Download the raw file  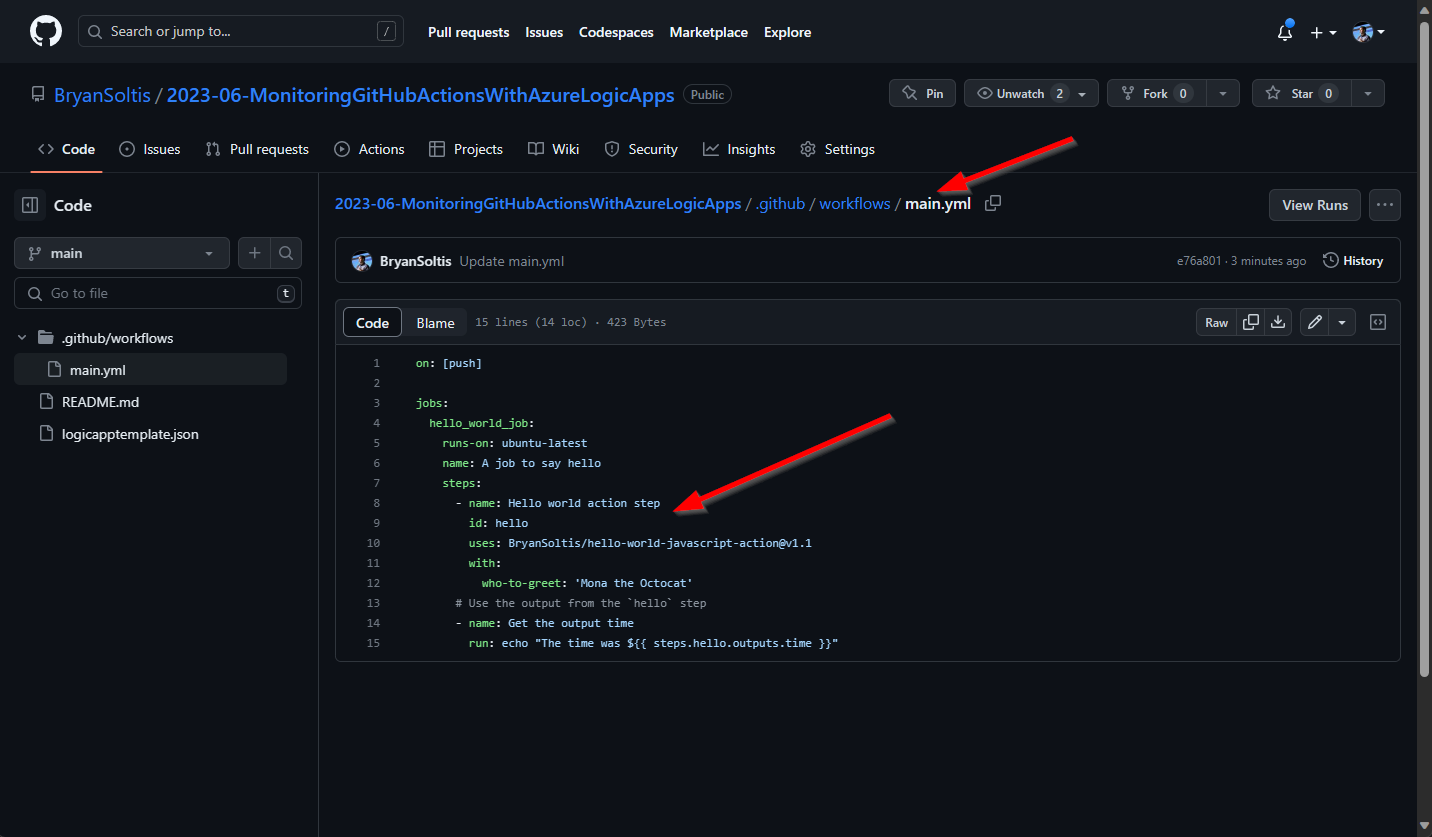pos(1277,322)
